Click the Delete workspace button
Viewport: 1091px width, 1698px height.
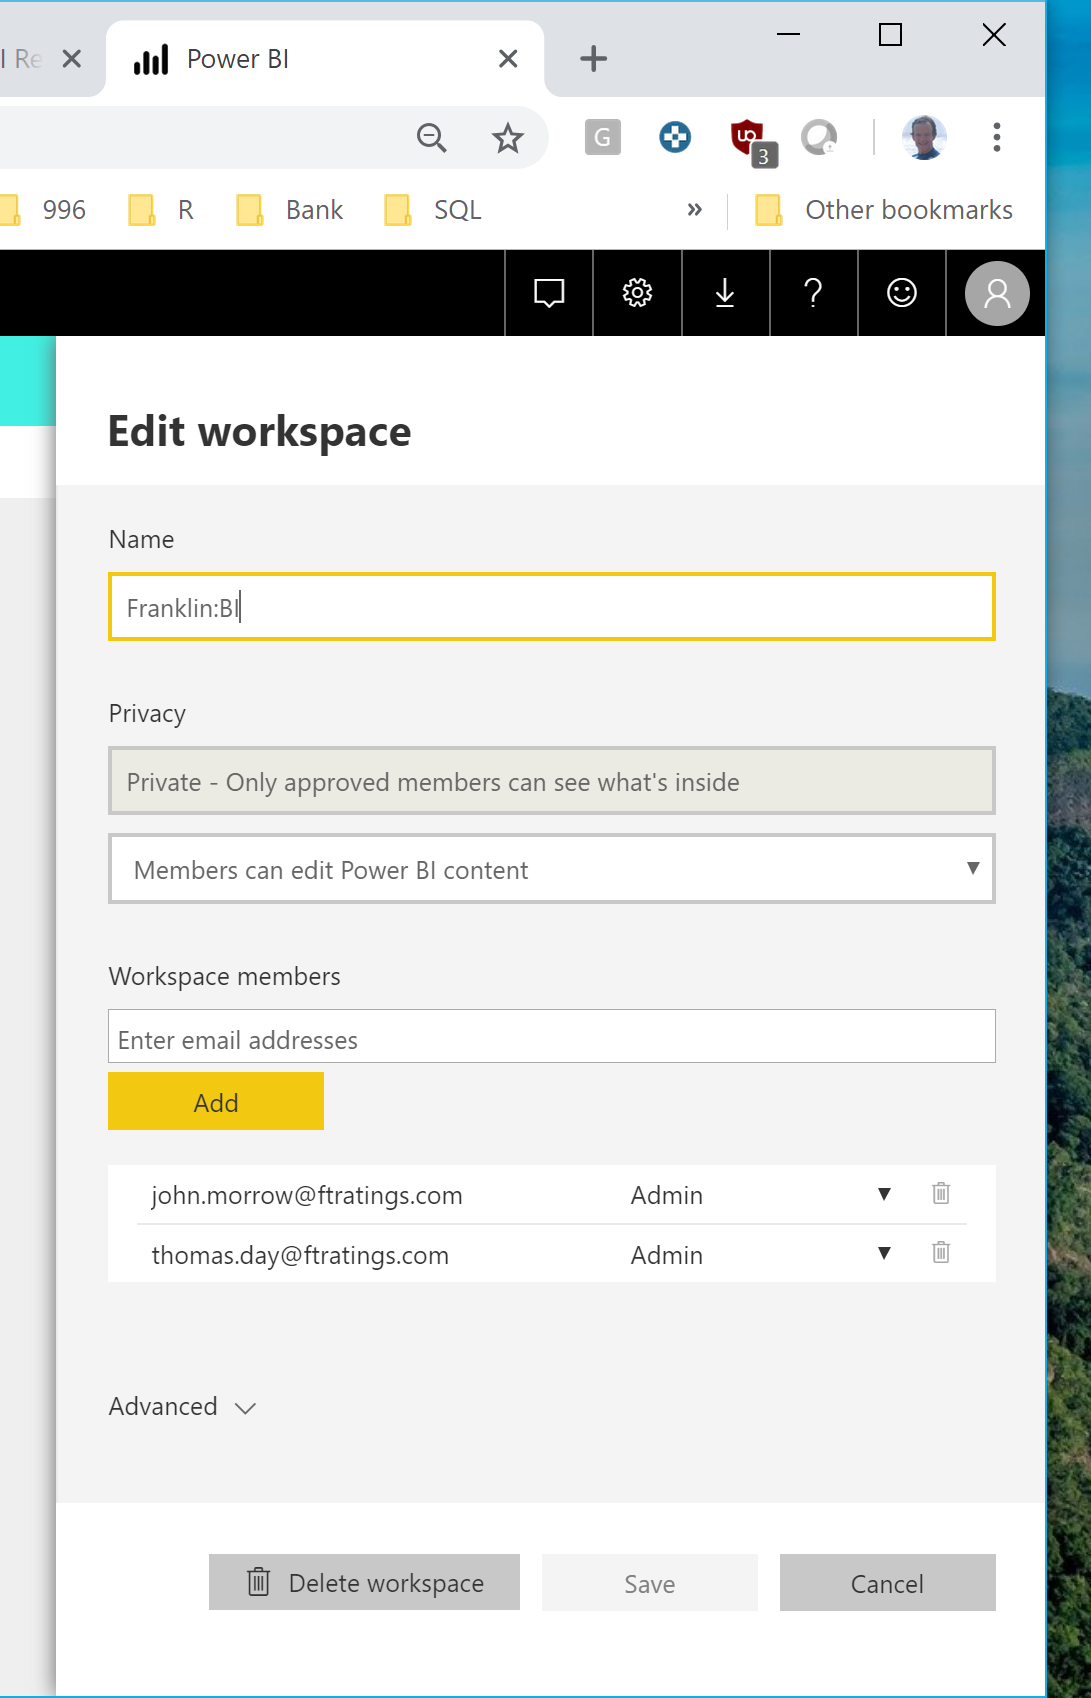click(364, 1582)
